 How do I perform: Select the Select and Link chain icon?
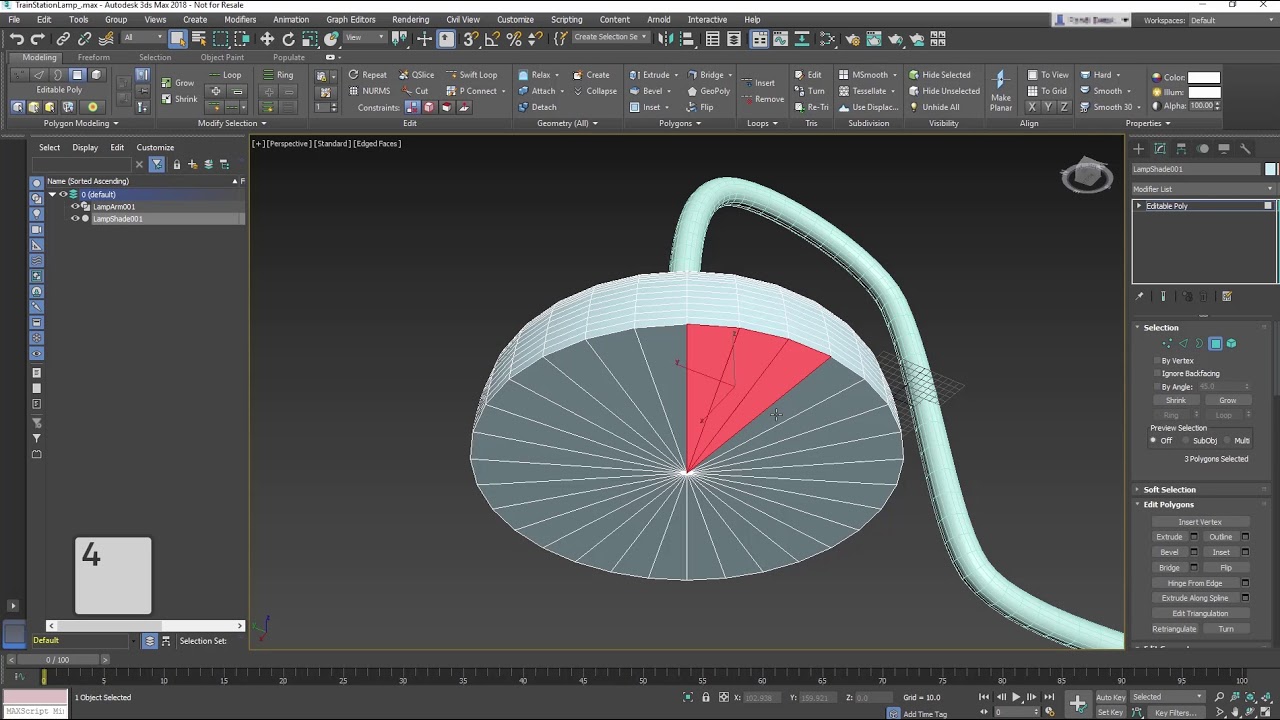tap(63, 39)
